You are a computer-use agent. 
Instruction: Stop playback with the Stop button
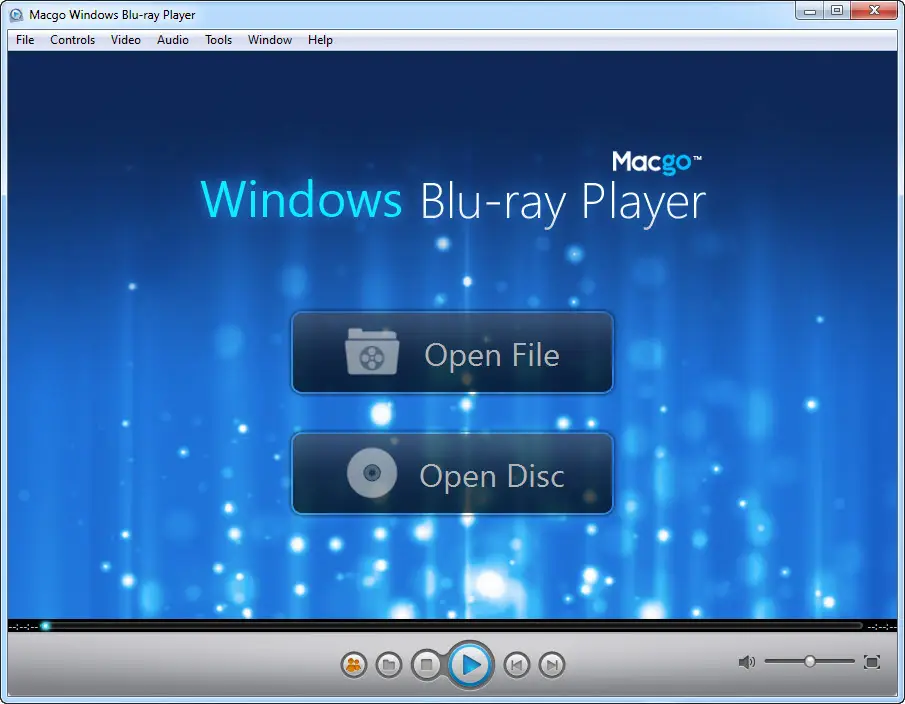pyautogui.click(x=427, y=665)
